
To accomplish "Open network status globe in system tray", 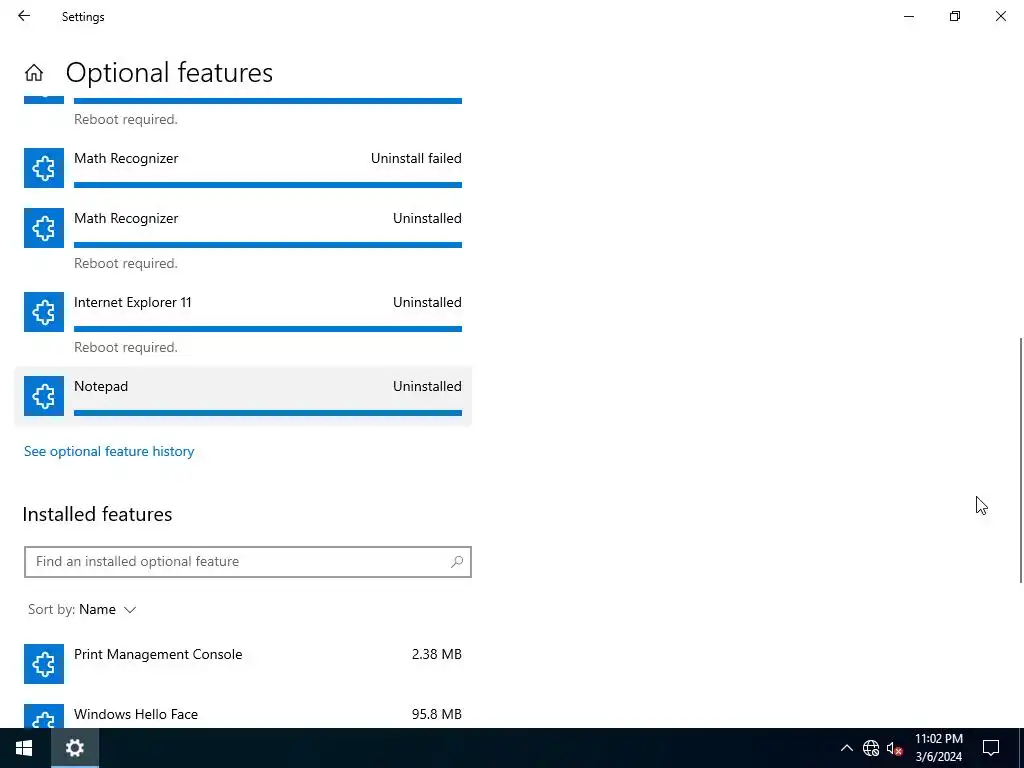I will tap(871, 748).
